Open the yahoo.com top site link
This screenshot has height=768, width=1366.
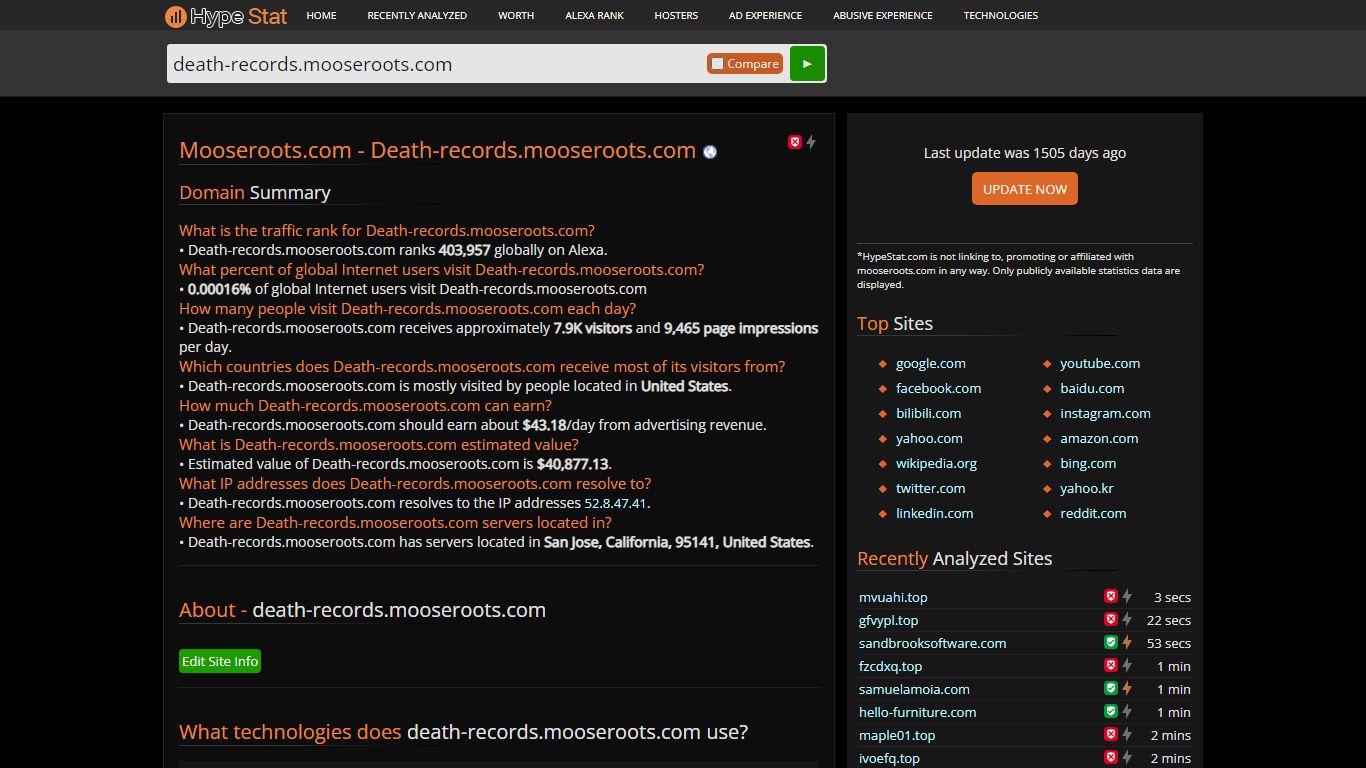coord(929,438)
